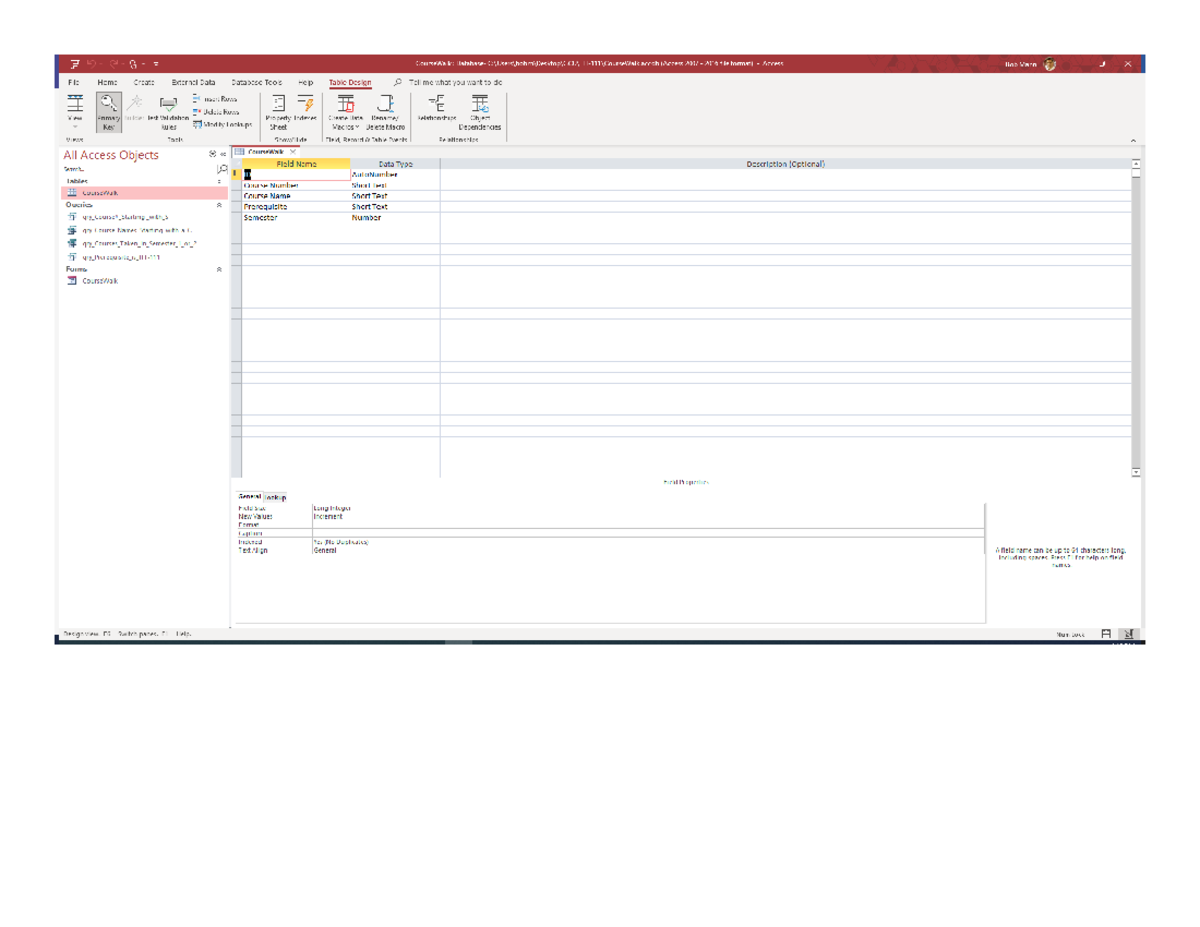Expand Create Data Macros dropdown
The image size is (1200, 927).
click(x=345, y=127)
